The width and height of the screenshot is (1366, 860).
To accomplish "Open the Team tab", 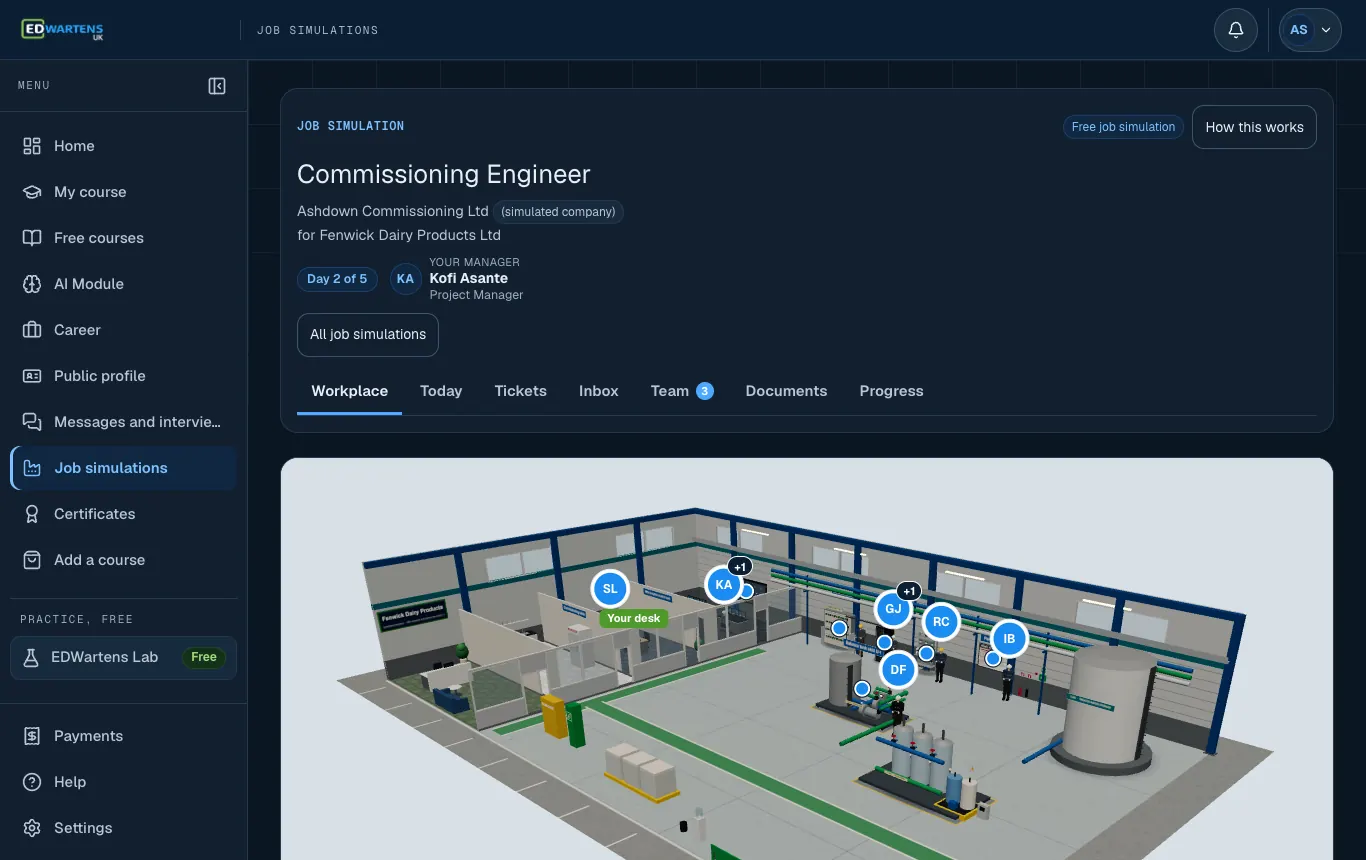I will pyautogui.click(x=682, y=391).
